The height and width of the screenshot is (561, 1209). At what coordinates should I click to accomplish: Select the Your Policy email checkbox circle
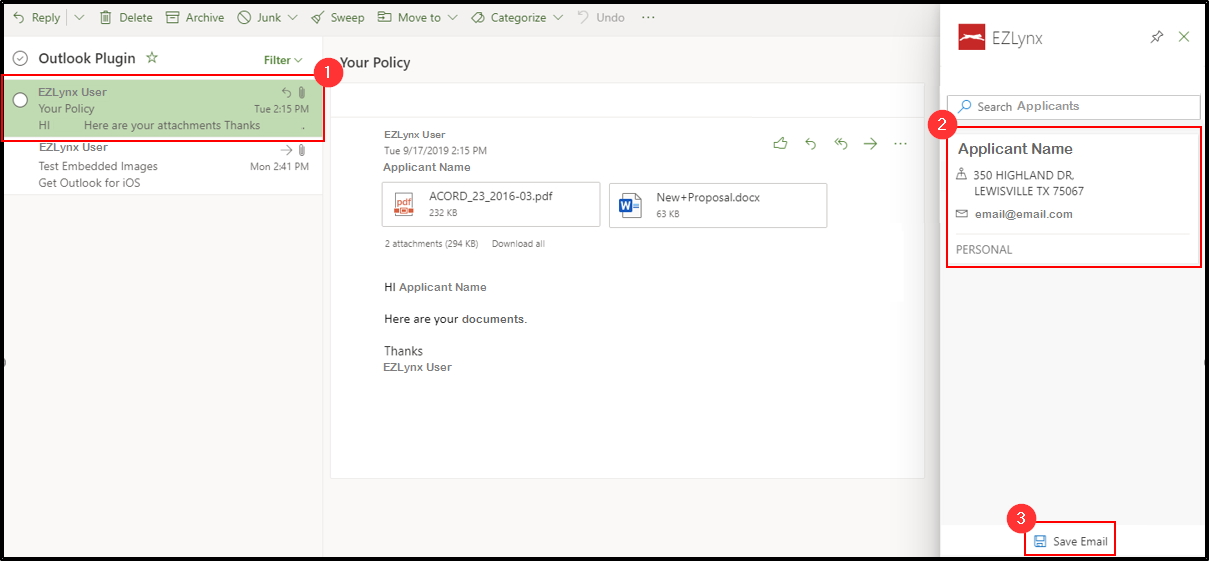point(20,100)
